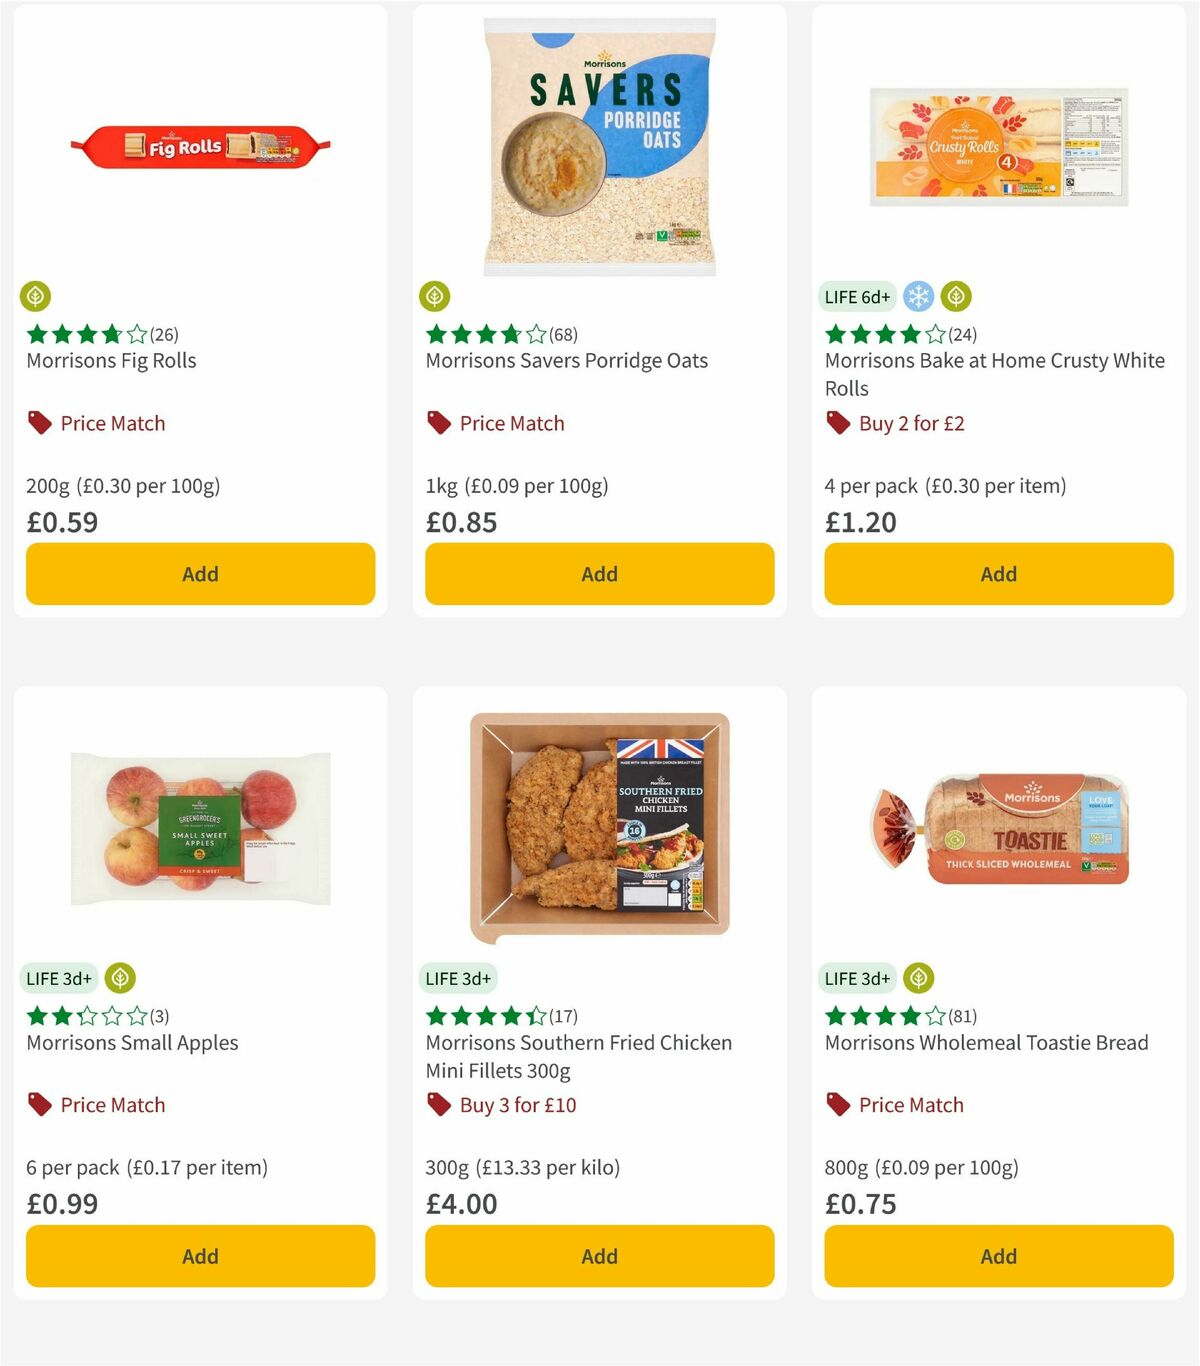
Task: Open the (68) reviews for Savers Porridge Oats
Action: (564, 334)
